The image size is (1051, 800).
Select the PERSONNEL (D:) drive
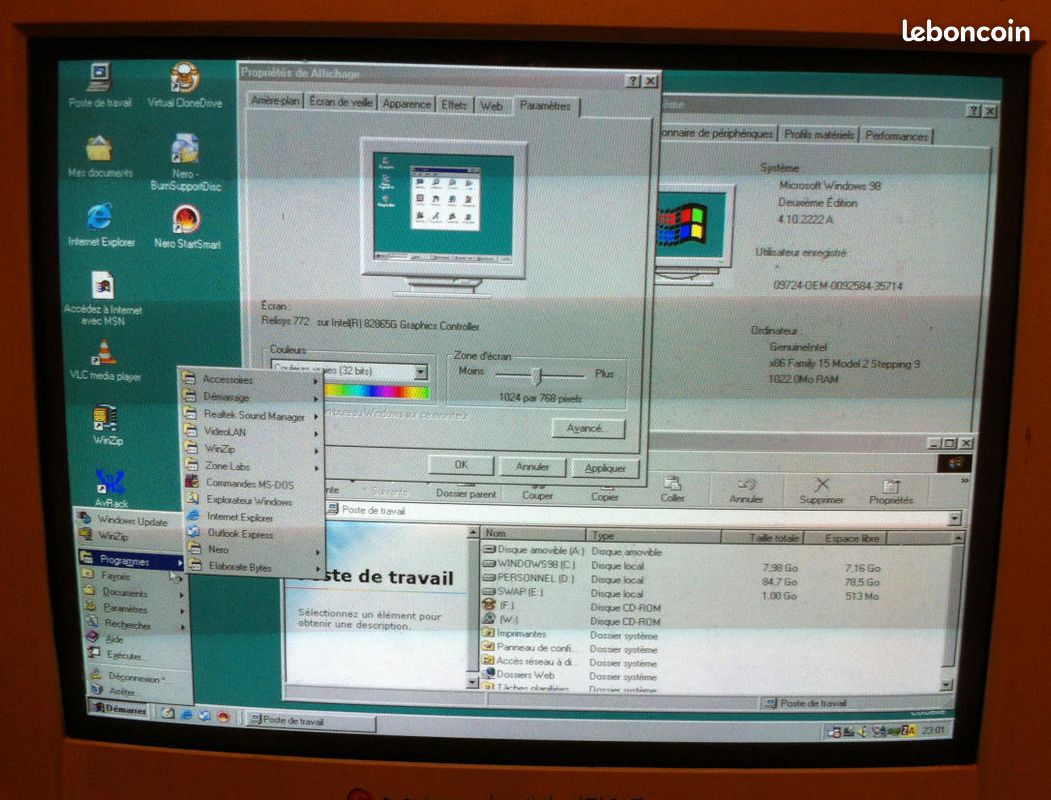(x=529, y=578)
